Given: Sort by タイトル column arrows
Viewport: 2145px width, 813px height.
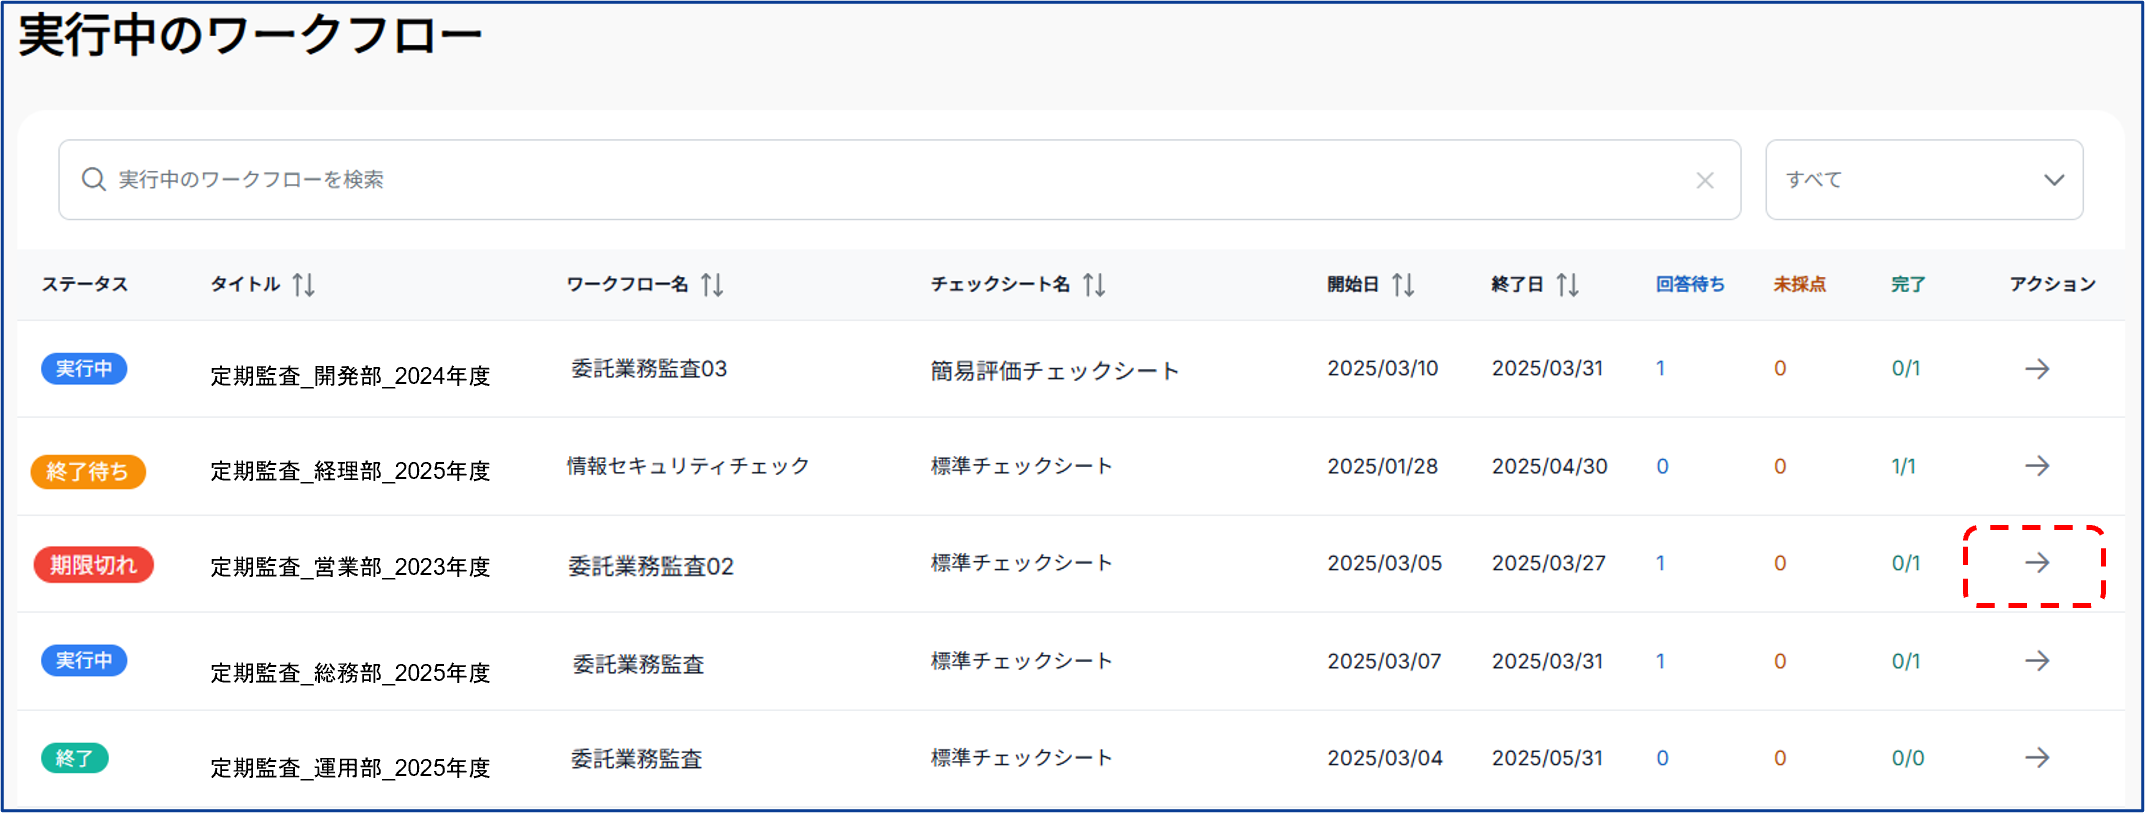Looking at the screenshot, I should (x=303, y=285).
